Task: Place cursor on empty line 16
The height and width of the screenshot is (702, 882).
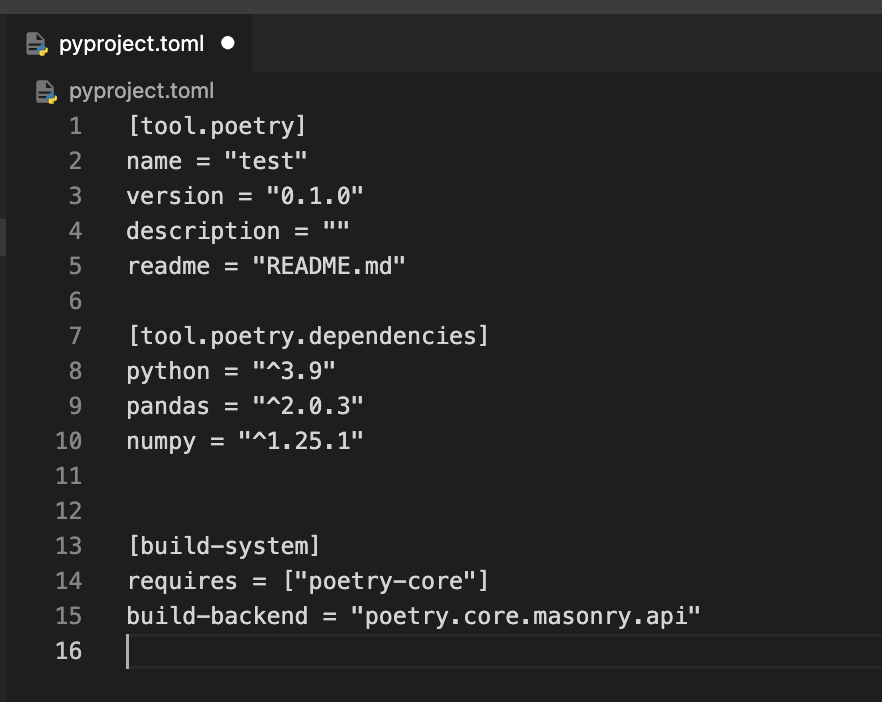Action: pyautogui.click(x=504, y=651)
